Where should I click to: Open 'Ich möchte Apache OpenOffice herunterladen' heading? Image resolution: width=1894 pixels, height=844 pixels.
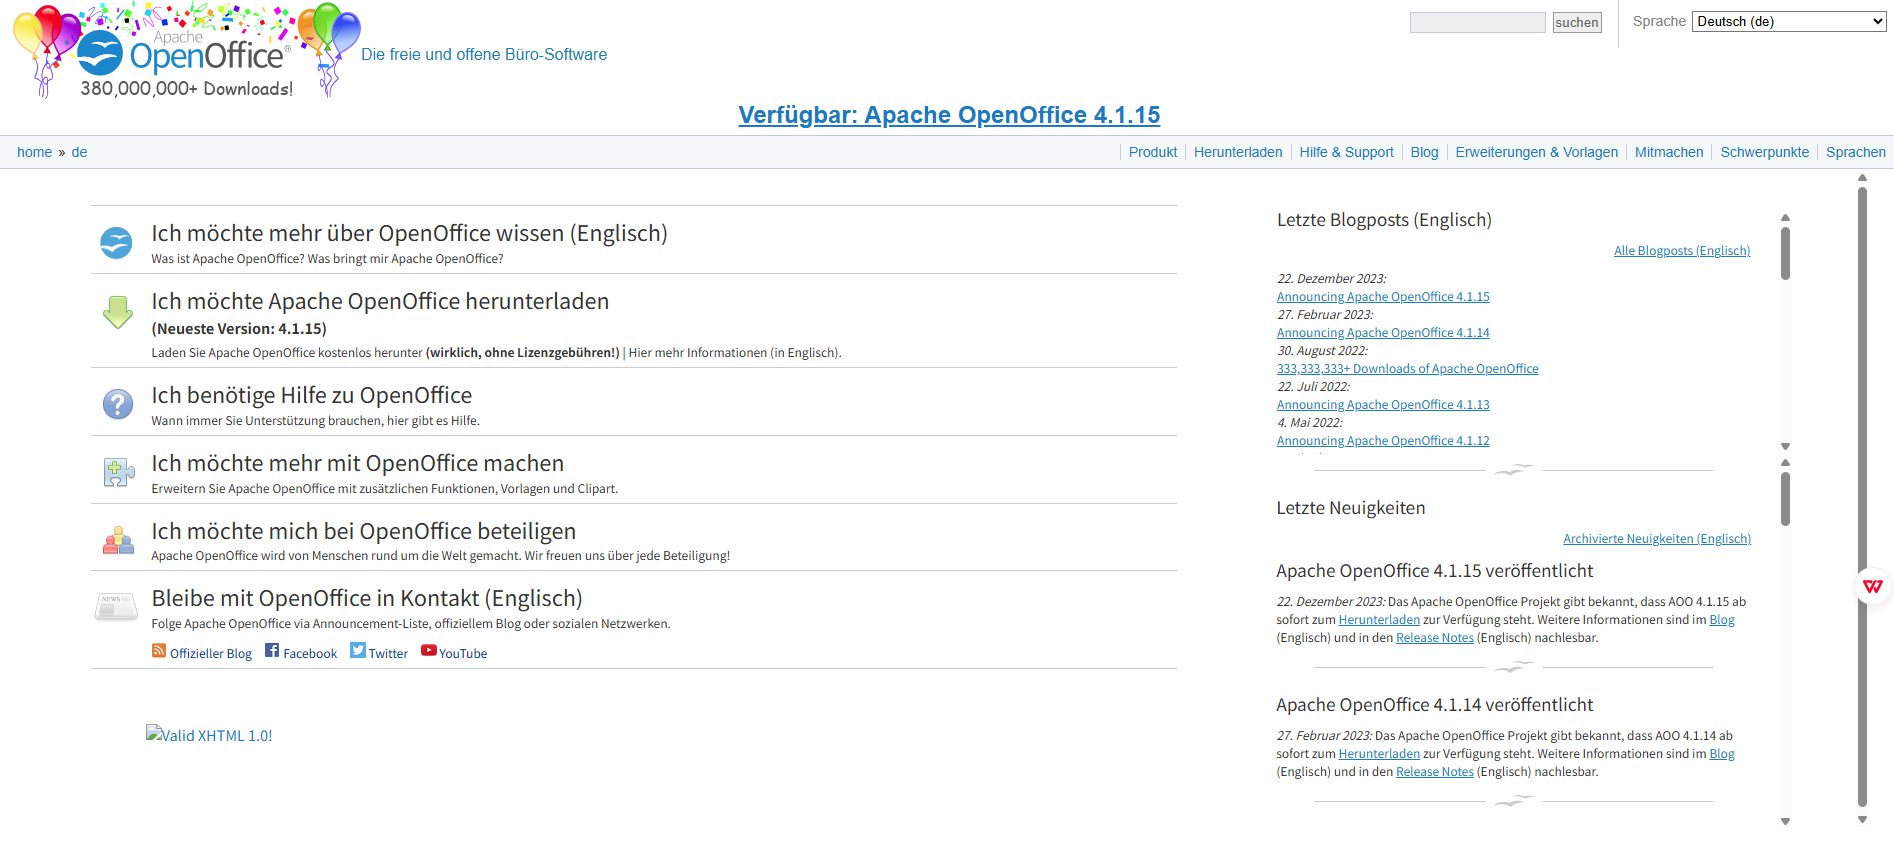pos(380,301)
